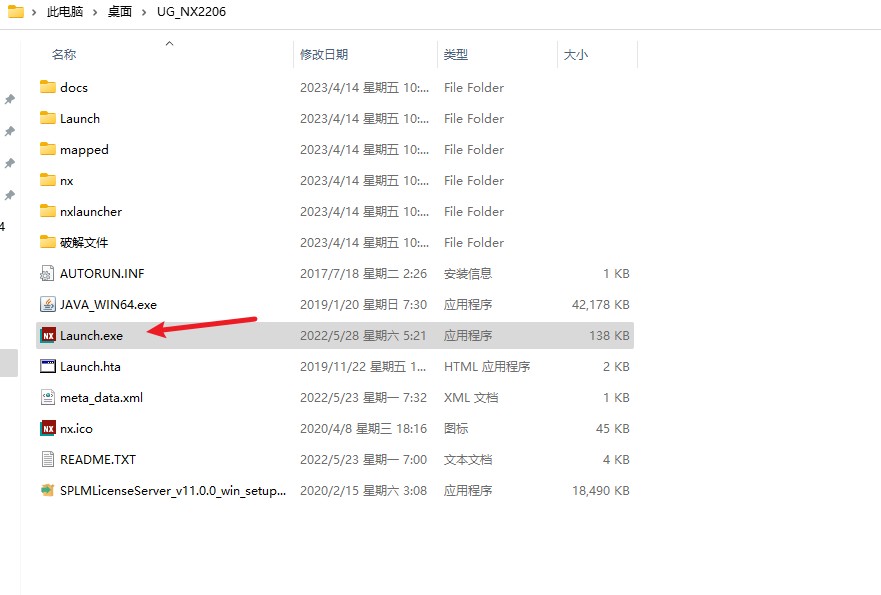Click the AUTORUN.INF file icon

[x=48, y=273]
